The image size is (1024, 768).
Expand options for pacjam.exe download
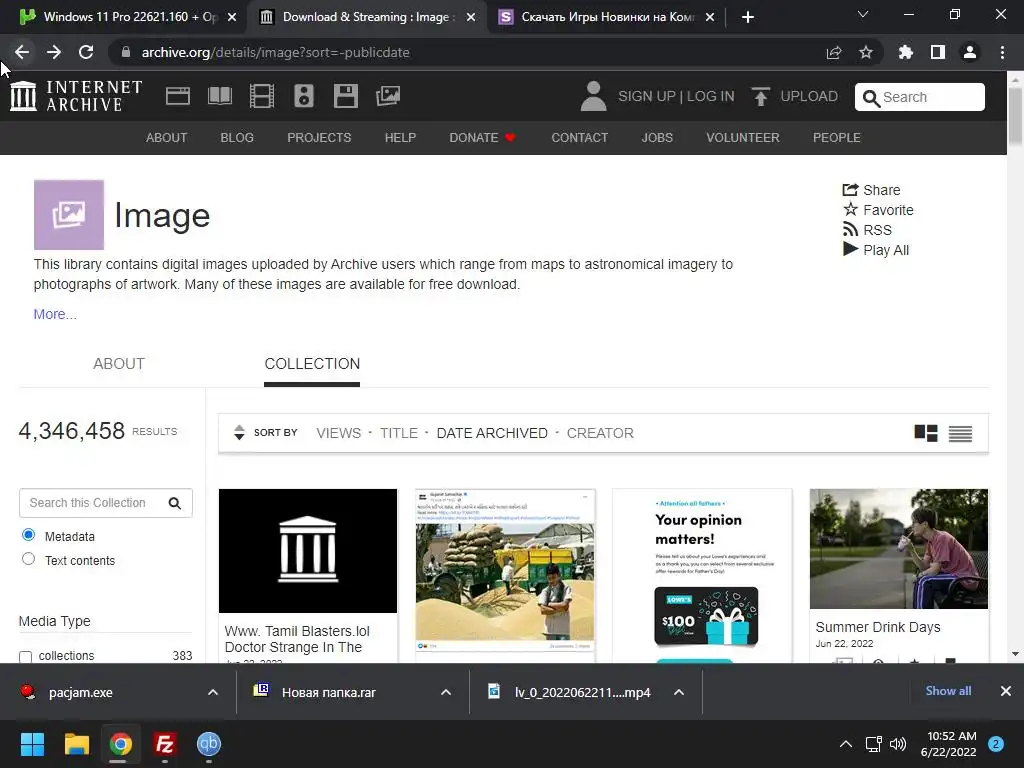(x=213, y=692)
